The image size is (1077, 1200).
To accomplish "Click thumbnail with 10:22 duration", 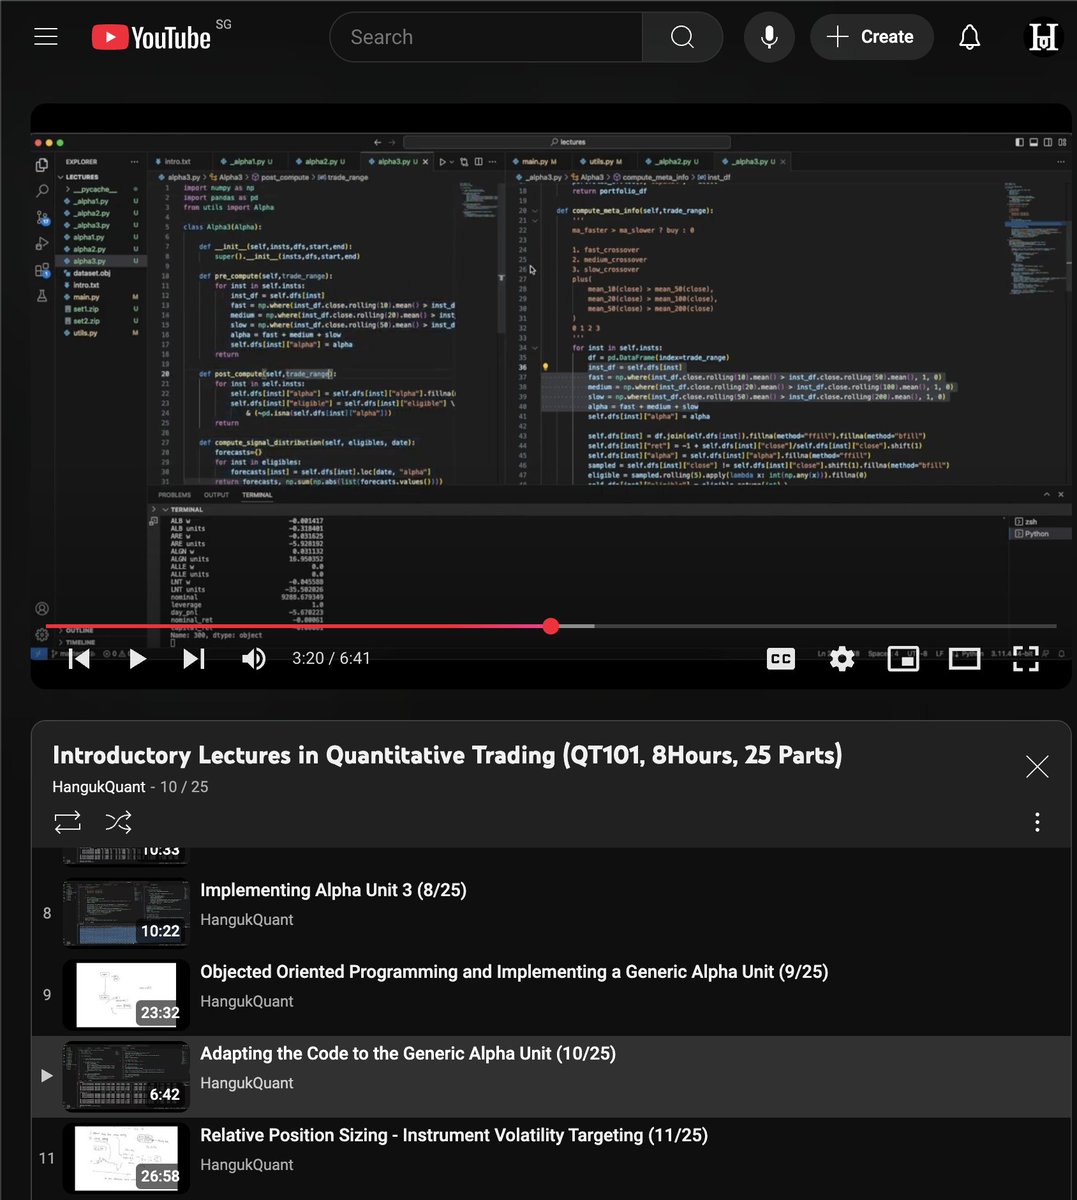I will click(x=126, y=912).
